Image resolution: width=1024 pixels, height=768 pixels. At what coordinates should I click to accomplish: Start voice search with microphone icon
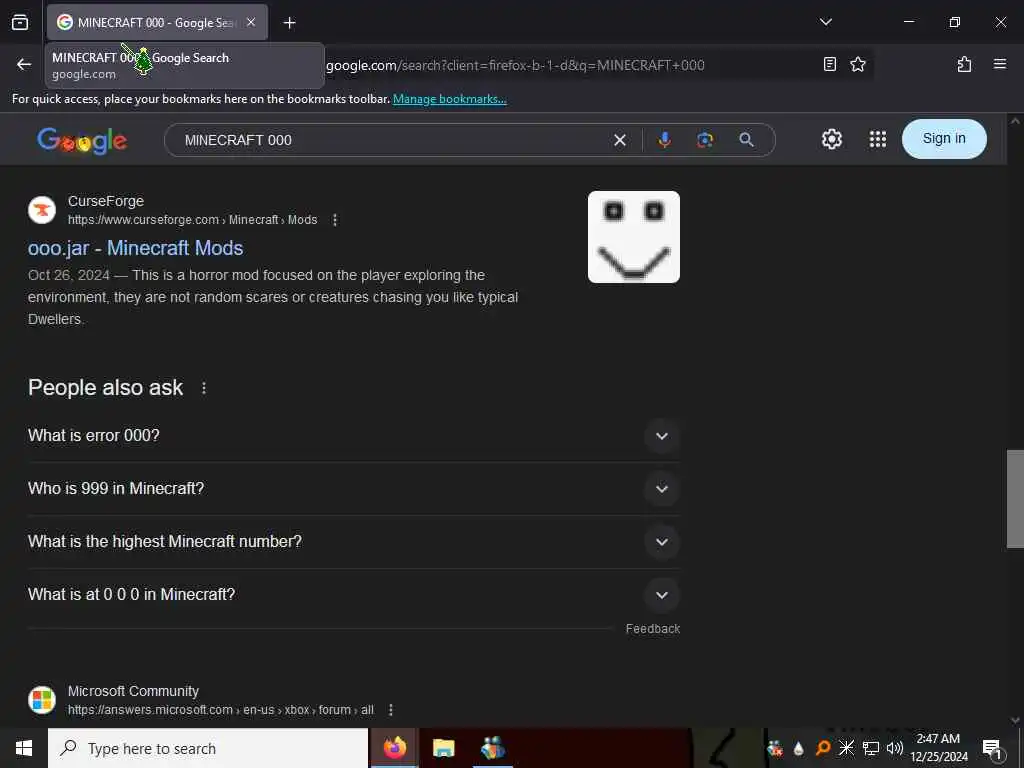pos(664,140)
